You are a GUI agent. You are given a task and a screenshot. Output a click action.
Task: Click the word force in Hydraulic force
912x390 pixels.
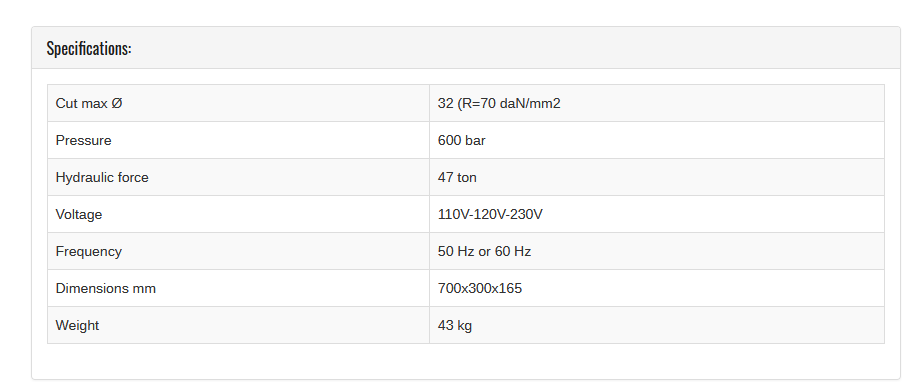(133, 177)
